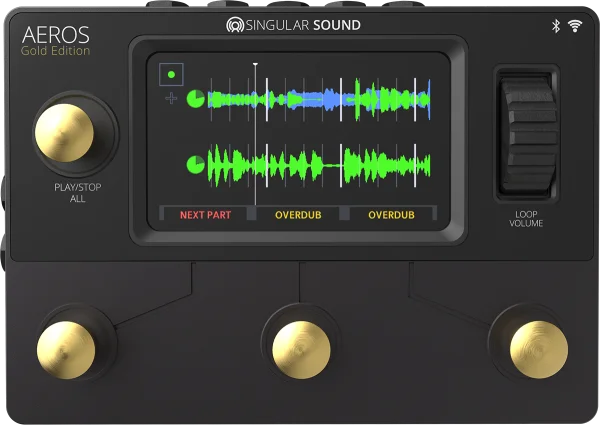Hit the Play/Stop All gold footswitch

click(x=64, y=133)
